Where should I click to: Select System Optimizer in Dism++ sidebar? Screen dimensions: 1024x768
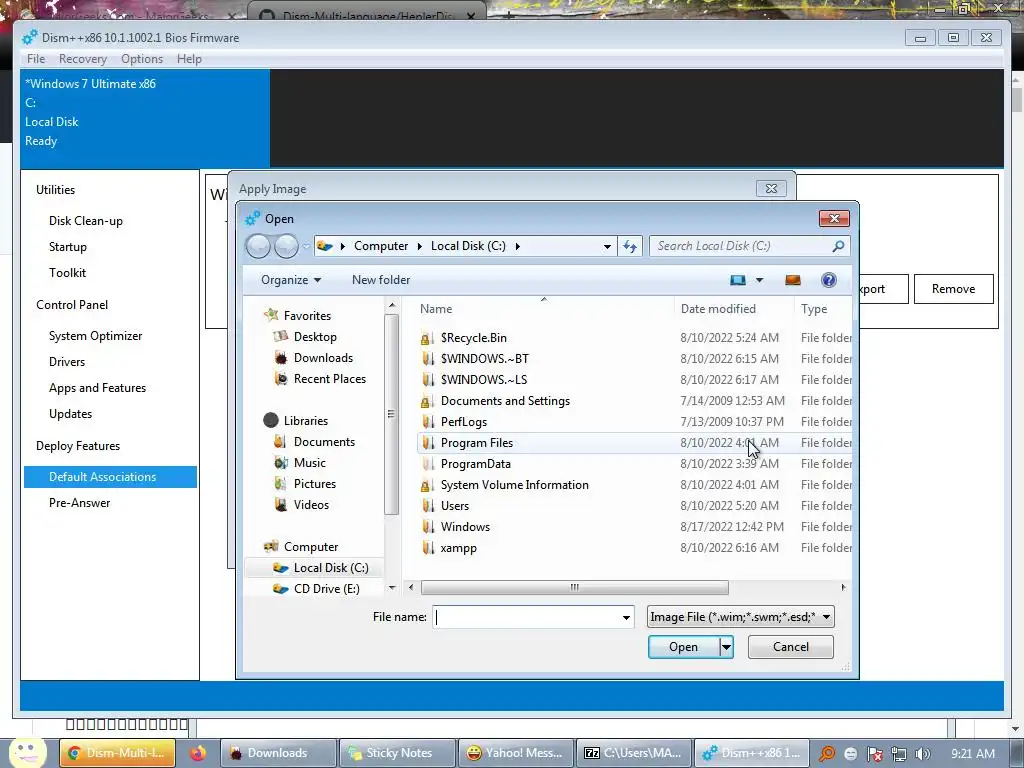pos(95,336)
